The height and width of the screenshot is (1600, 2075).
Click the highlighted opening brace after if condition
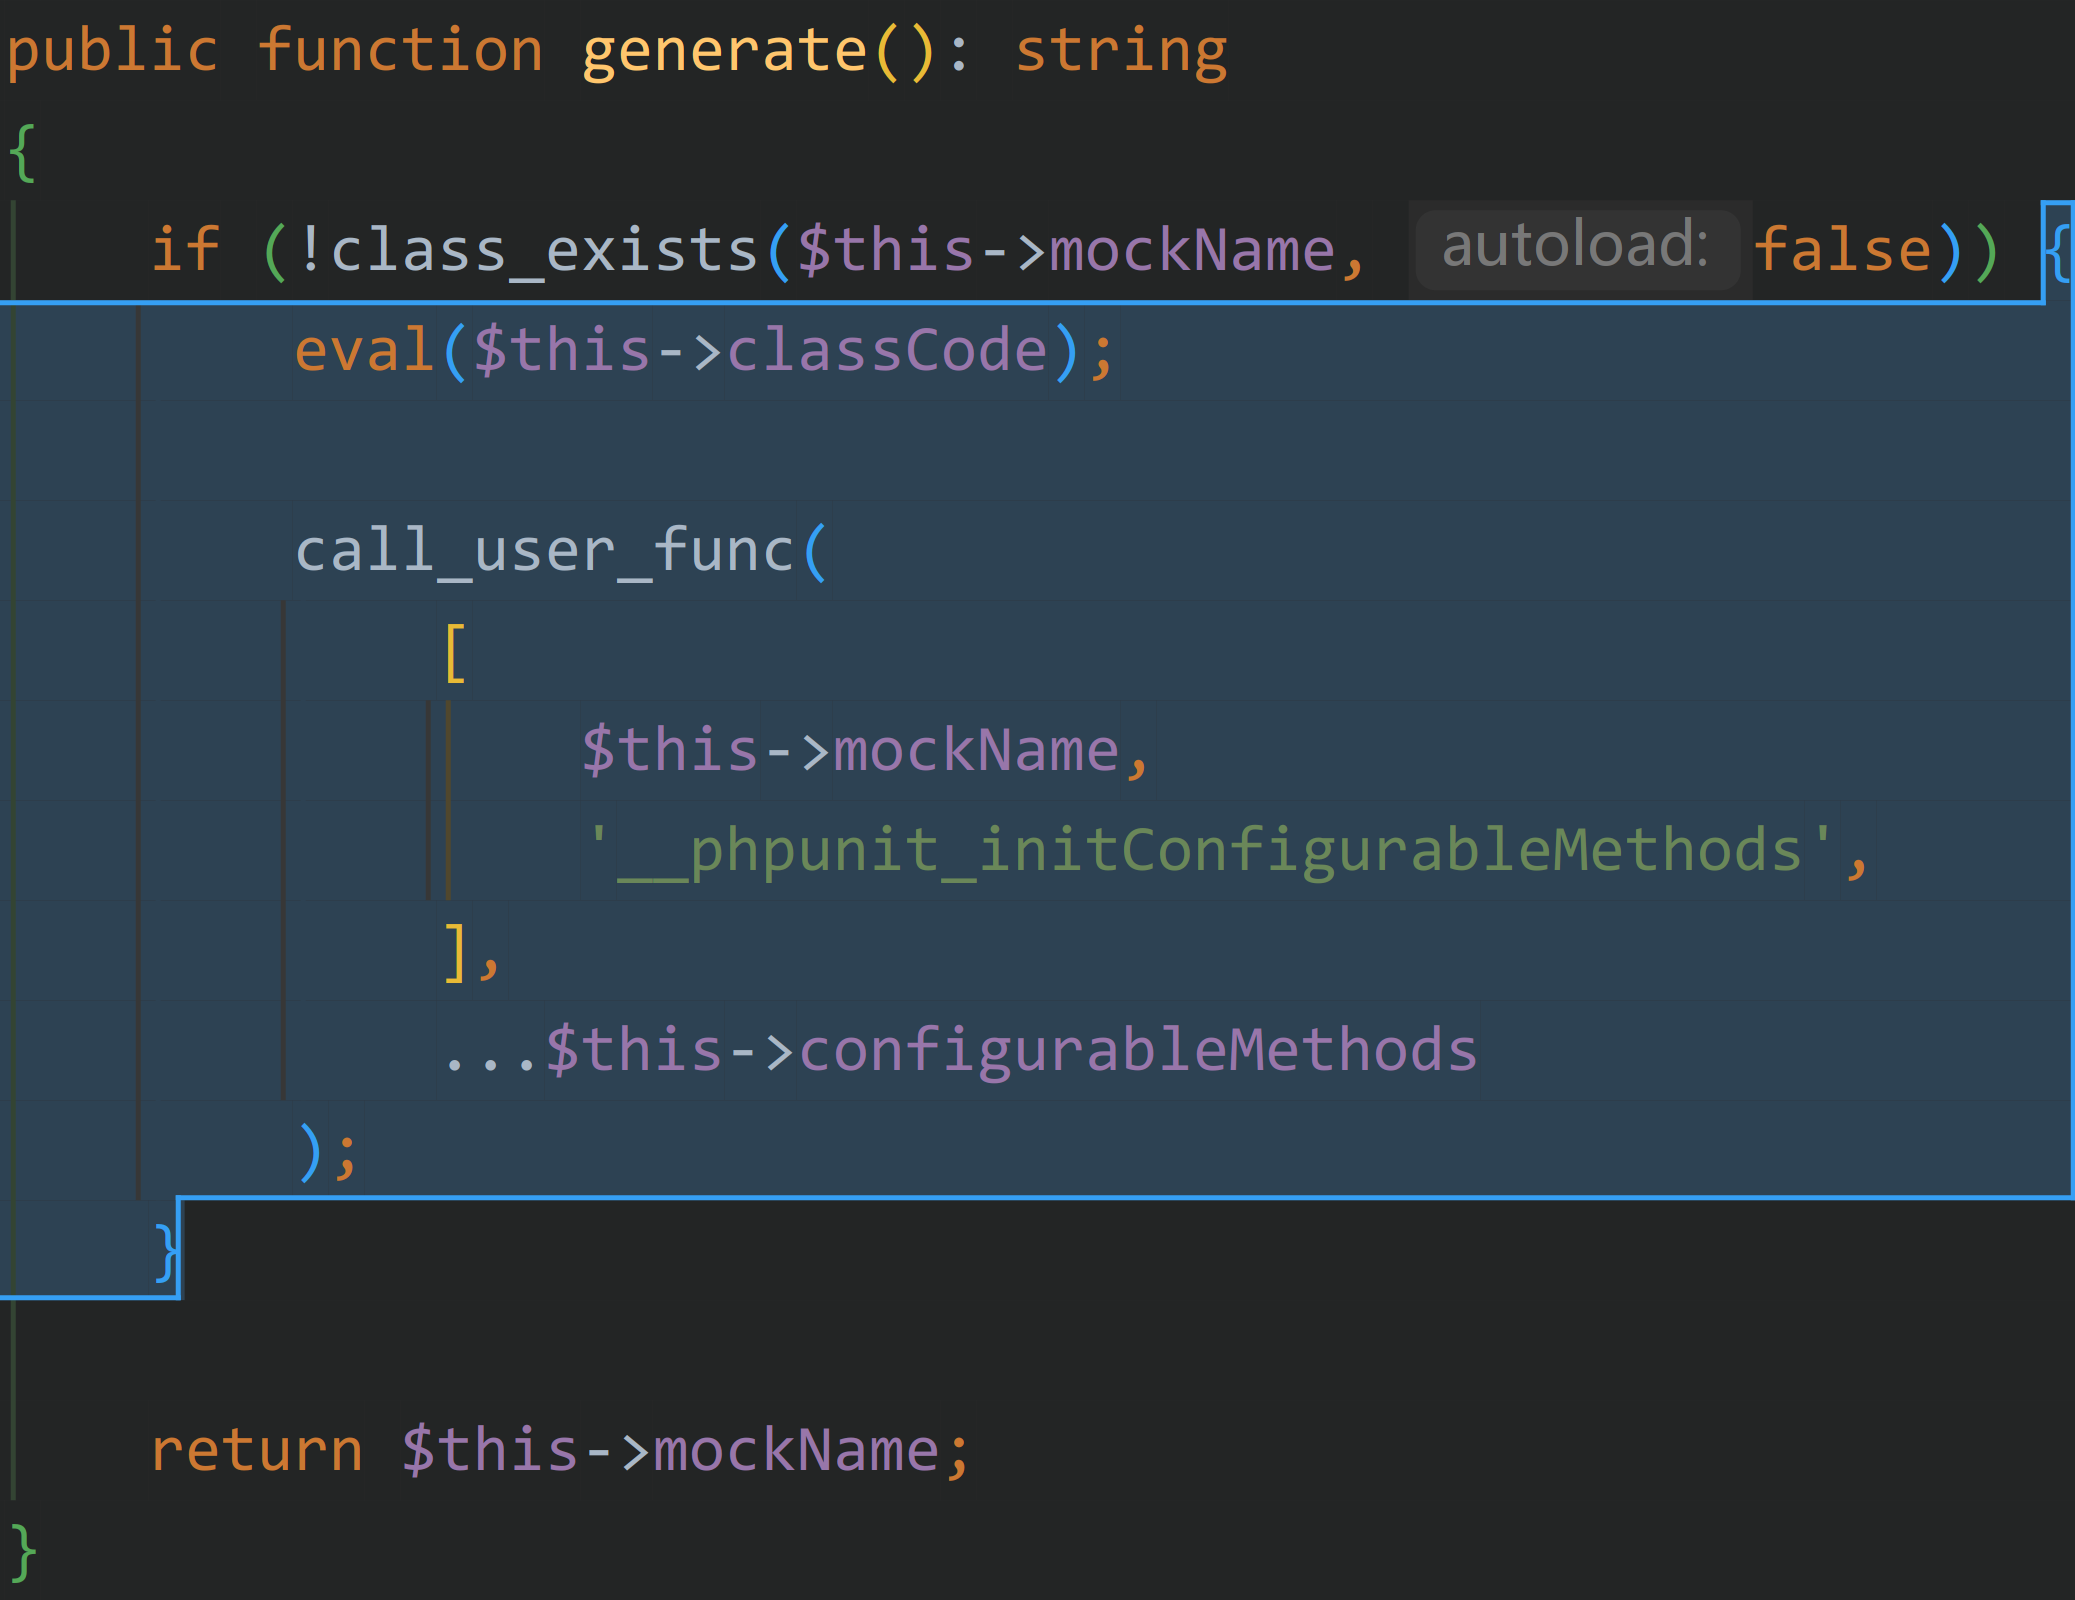point(2057,252)
